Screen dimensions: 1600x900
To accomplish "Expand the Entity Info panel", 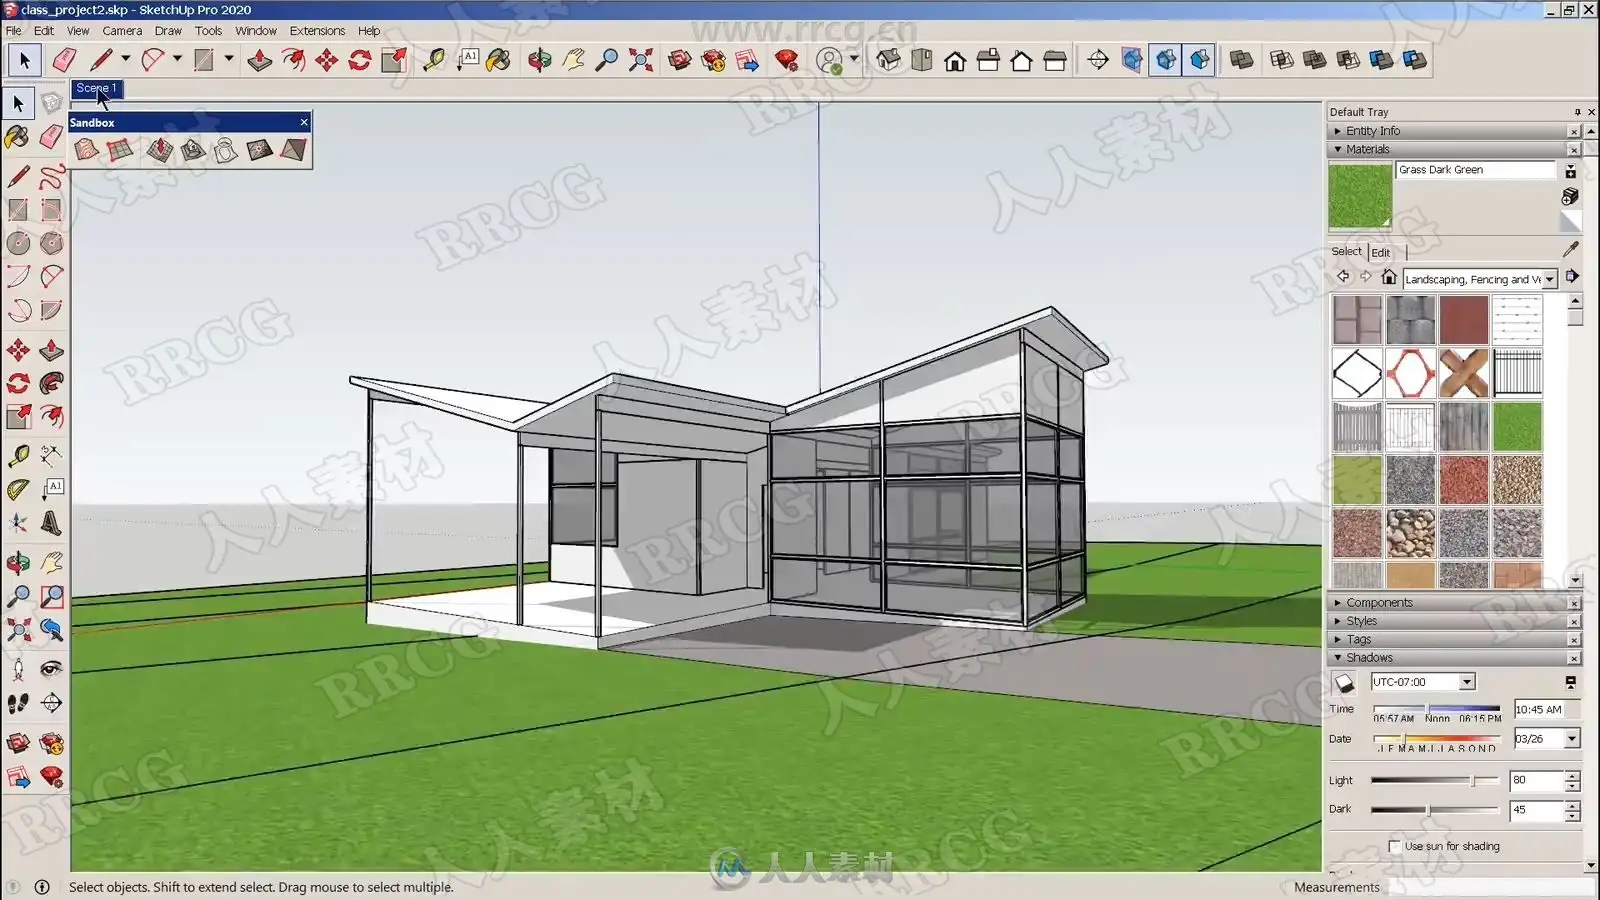I will [1338, 131].
